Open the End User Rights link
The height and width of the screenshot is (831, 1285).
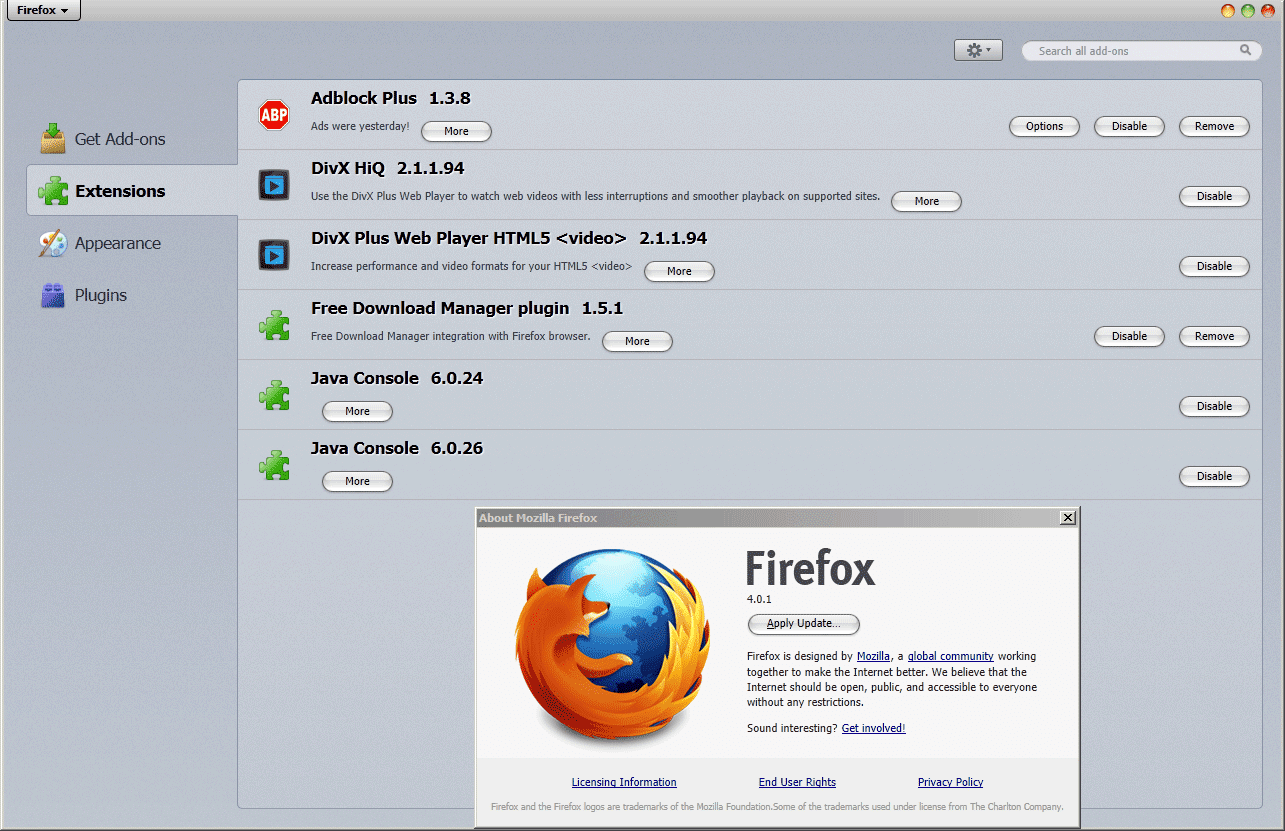(x=797, y=782)
